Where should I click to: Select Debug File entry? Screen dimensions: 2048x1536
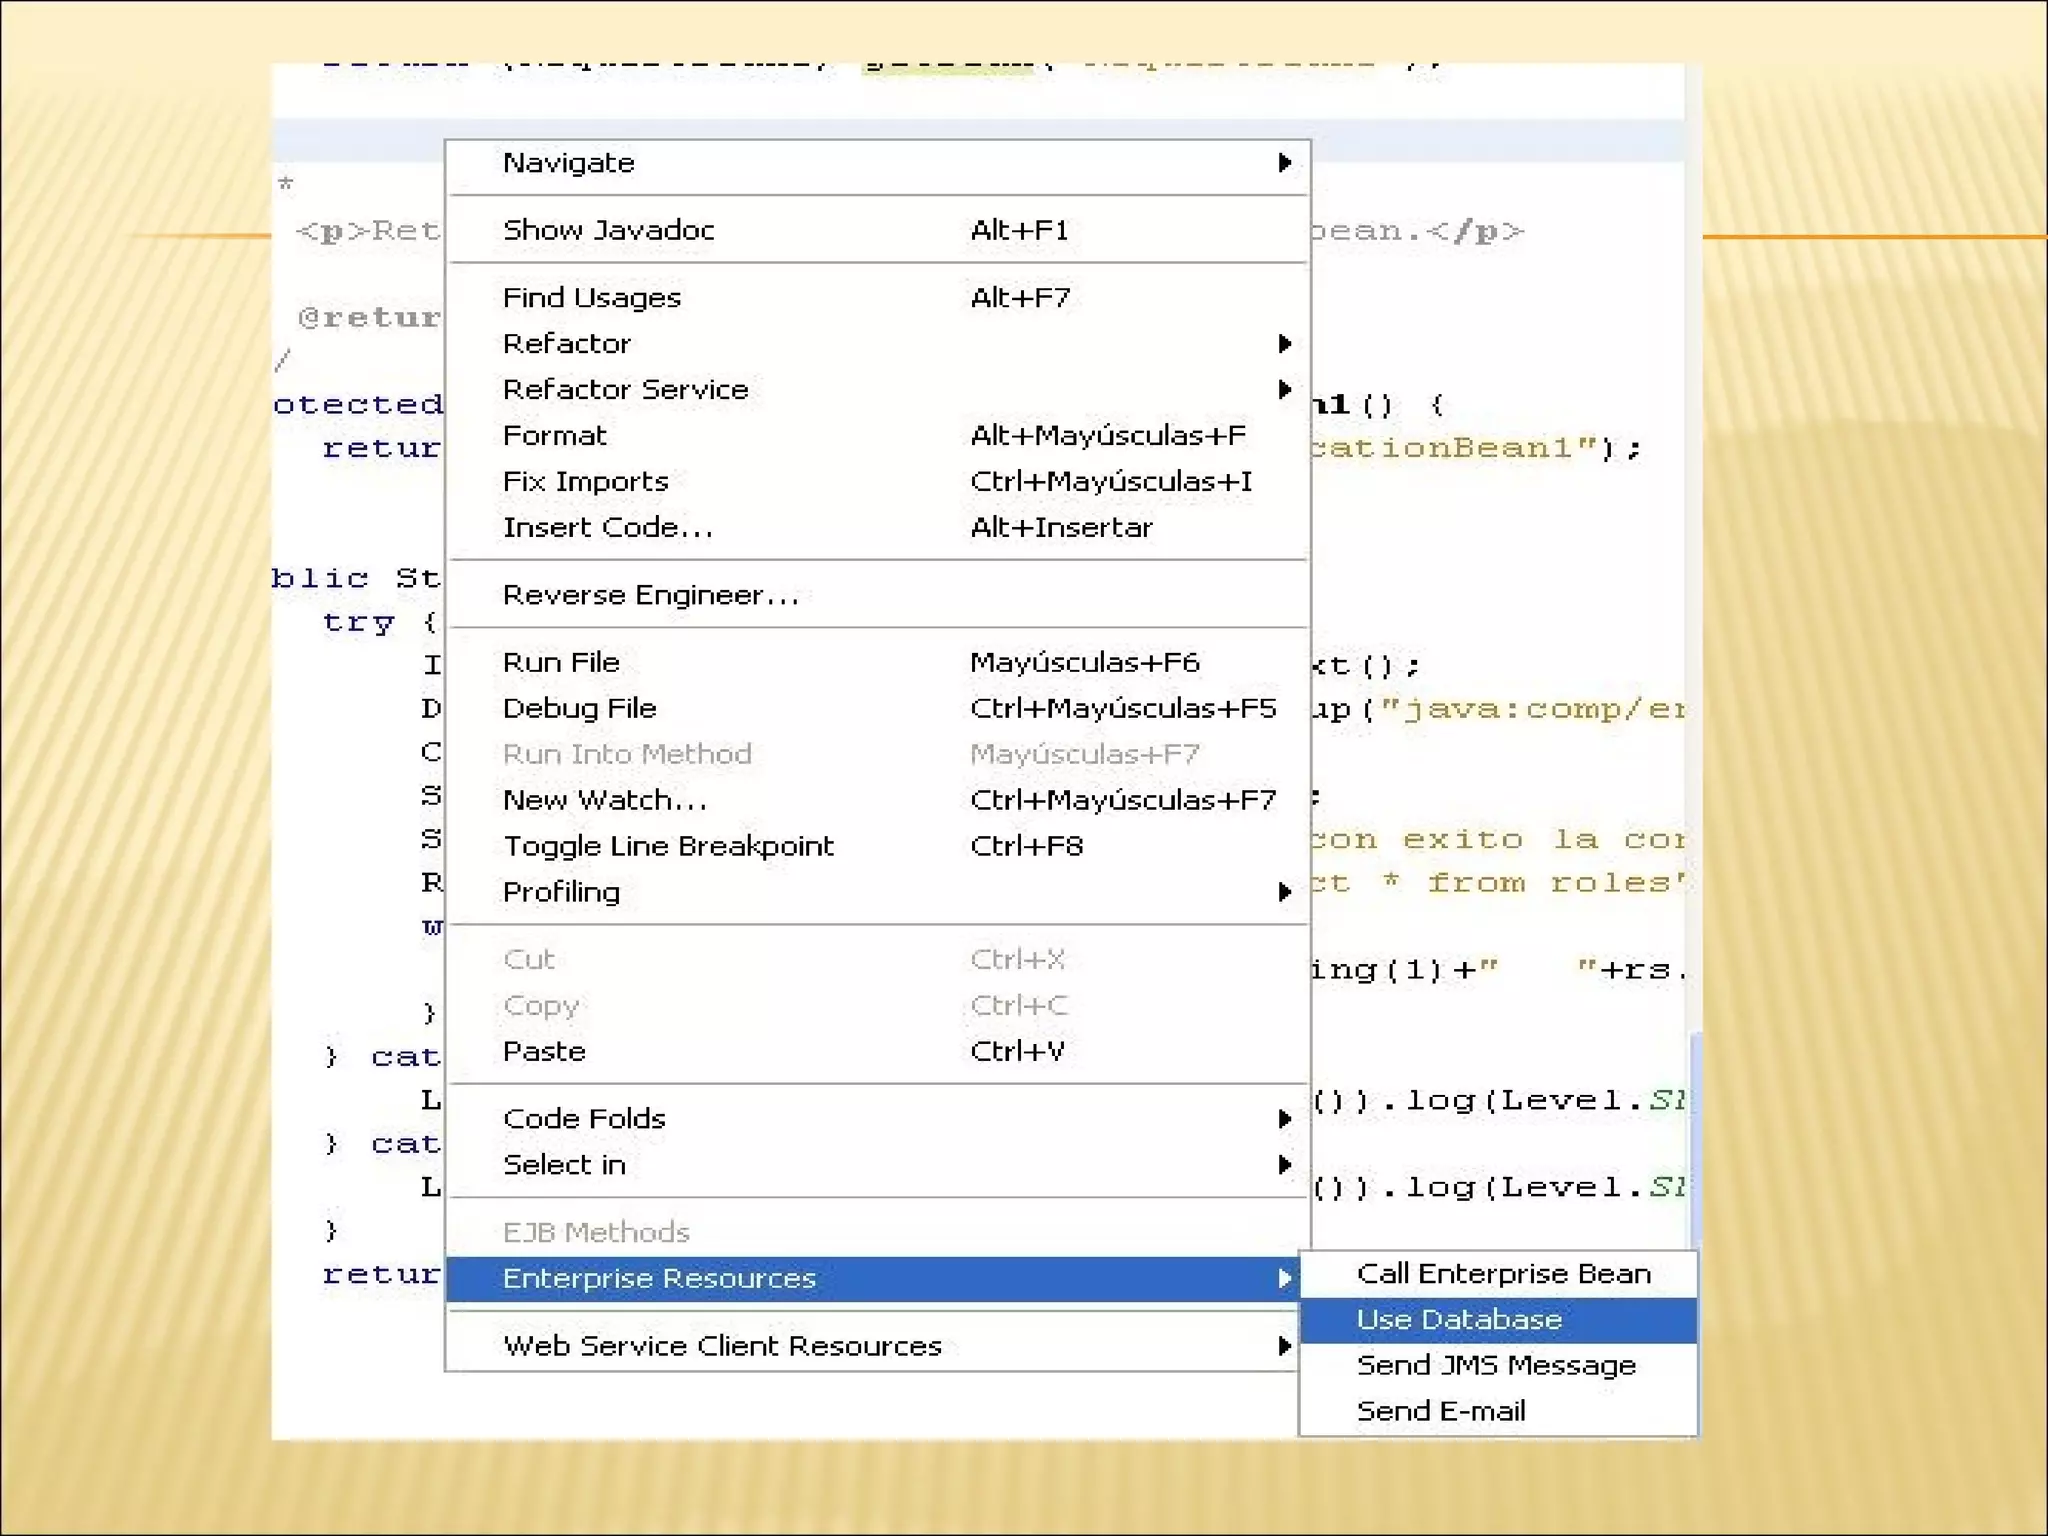tap(579, 709)
